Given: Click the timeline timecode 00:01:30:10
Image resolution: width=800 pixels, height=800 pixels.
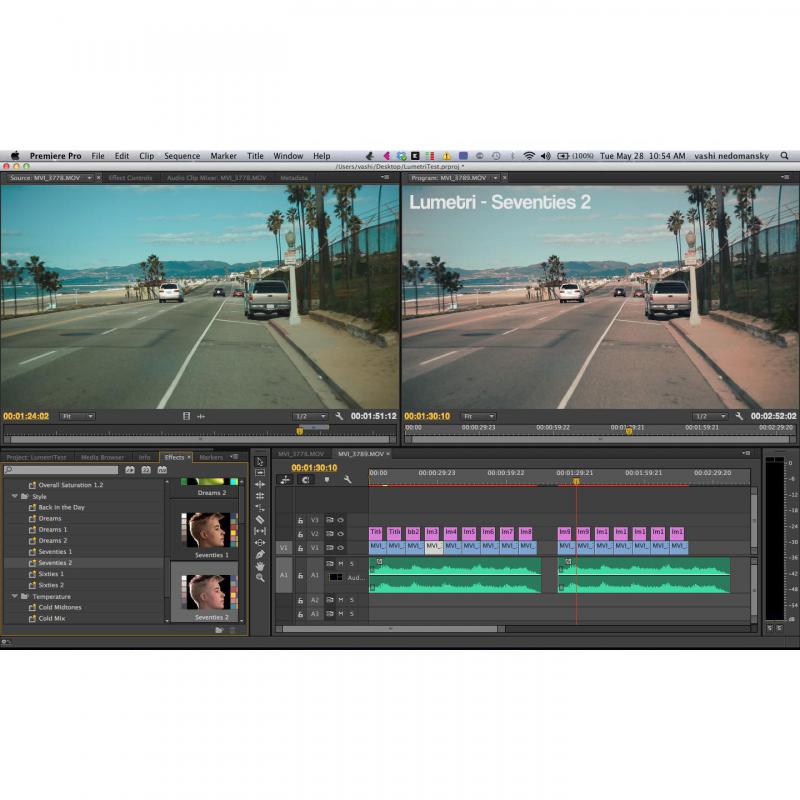Looking at the screenshot, I should tap(314, 467).
